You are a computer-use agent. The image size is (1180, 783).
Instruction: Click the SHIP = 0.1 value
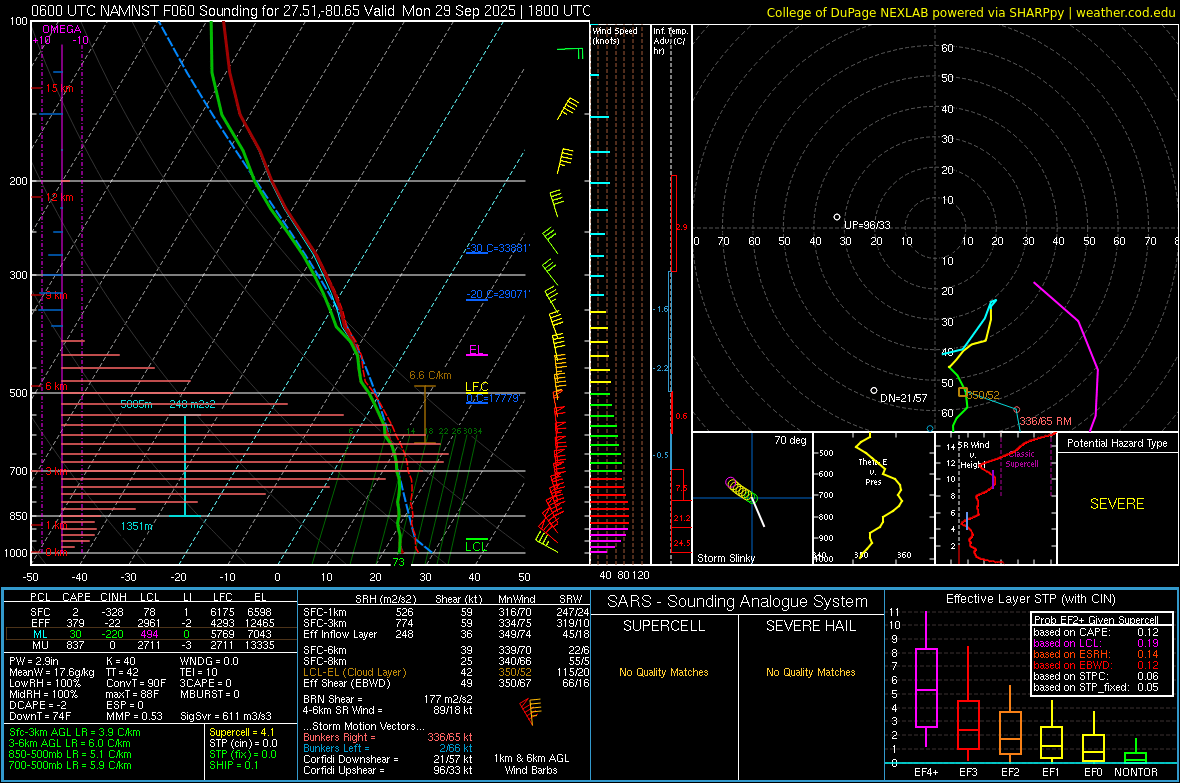(x=233, y=765)
